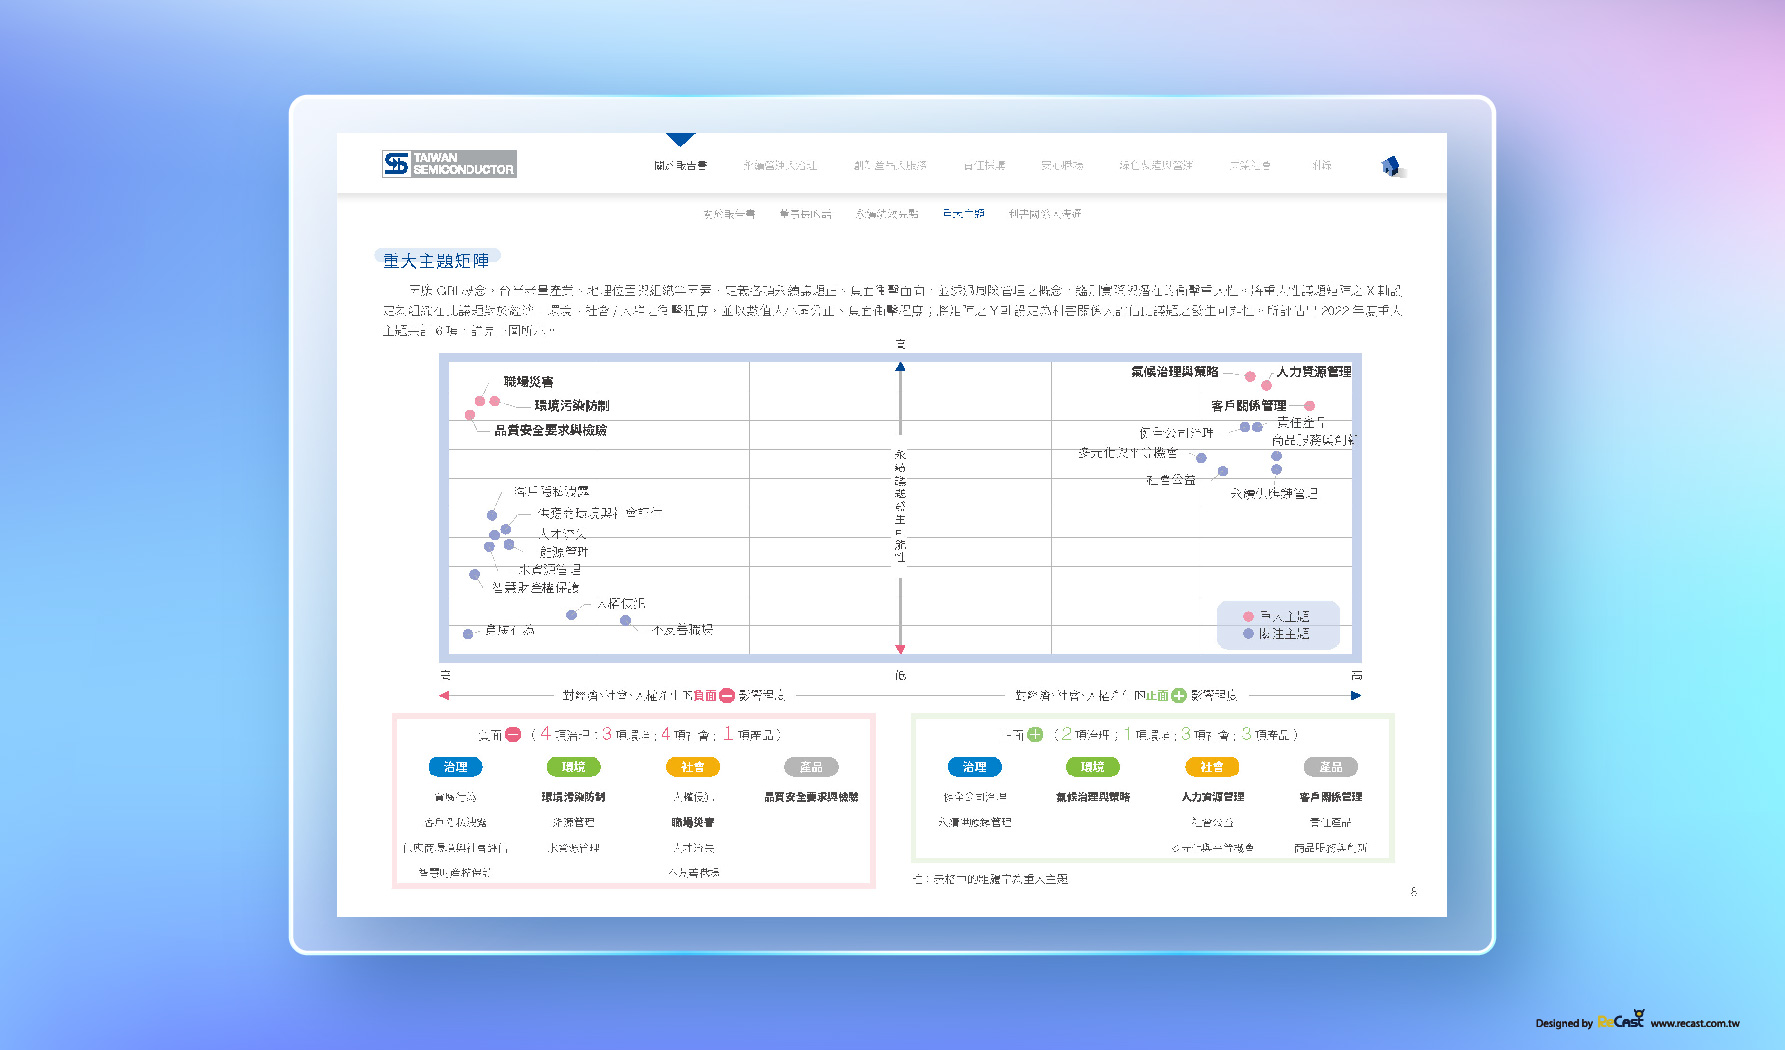Click 人力資源管理 under positive 社會
The image size is (1785, 1050).
tap(1213, 798)
